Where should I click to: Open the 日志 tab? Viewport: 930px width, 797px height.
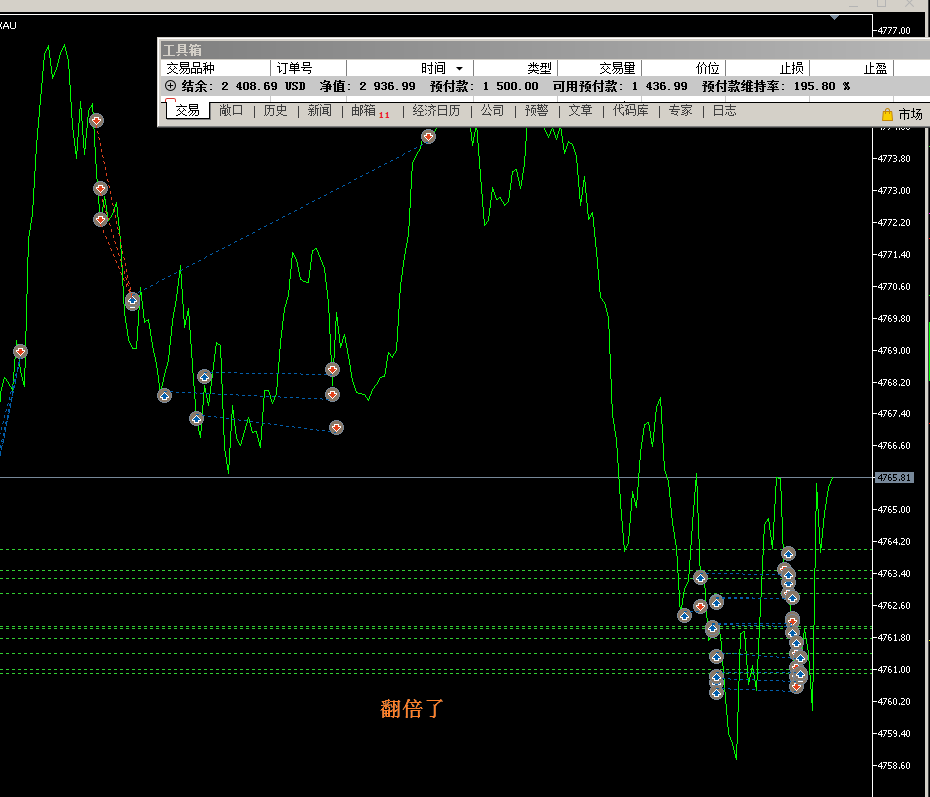724,111
